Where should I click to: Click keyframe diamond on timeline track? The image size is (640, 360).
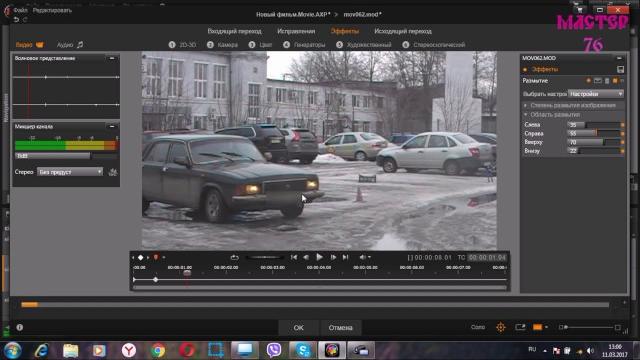pyautogui.click(x=156, y=280)
